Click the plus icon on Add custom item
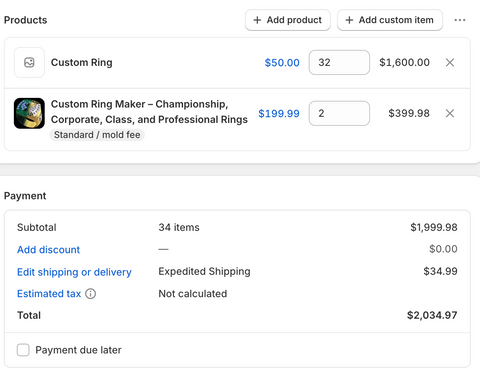This screenshot has width=480, height=370. point(349,20)
